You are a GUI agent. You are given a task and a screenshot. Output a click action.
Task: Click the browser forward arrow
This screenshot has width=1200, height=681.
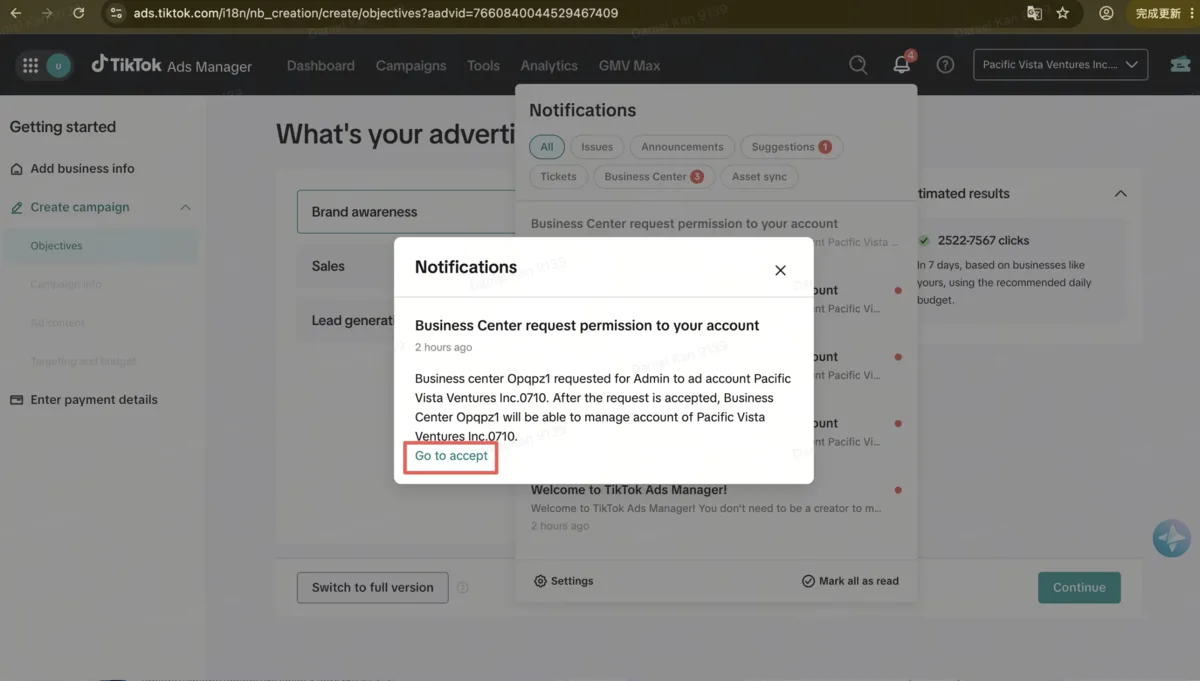tap(47, 13)
